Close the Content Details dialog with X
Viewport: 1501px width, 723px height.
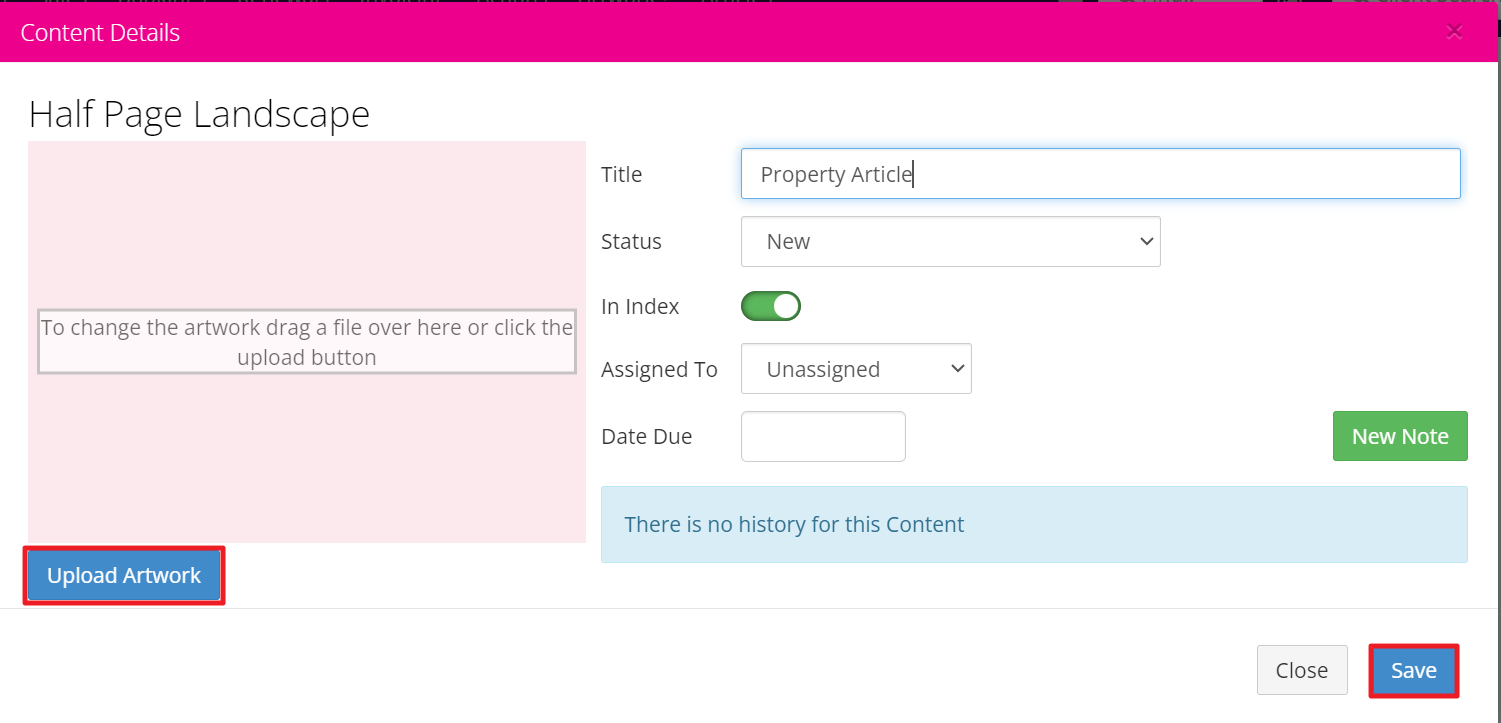coord(1454,32)
